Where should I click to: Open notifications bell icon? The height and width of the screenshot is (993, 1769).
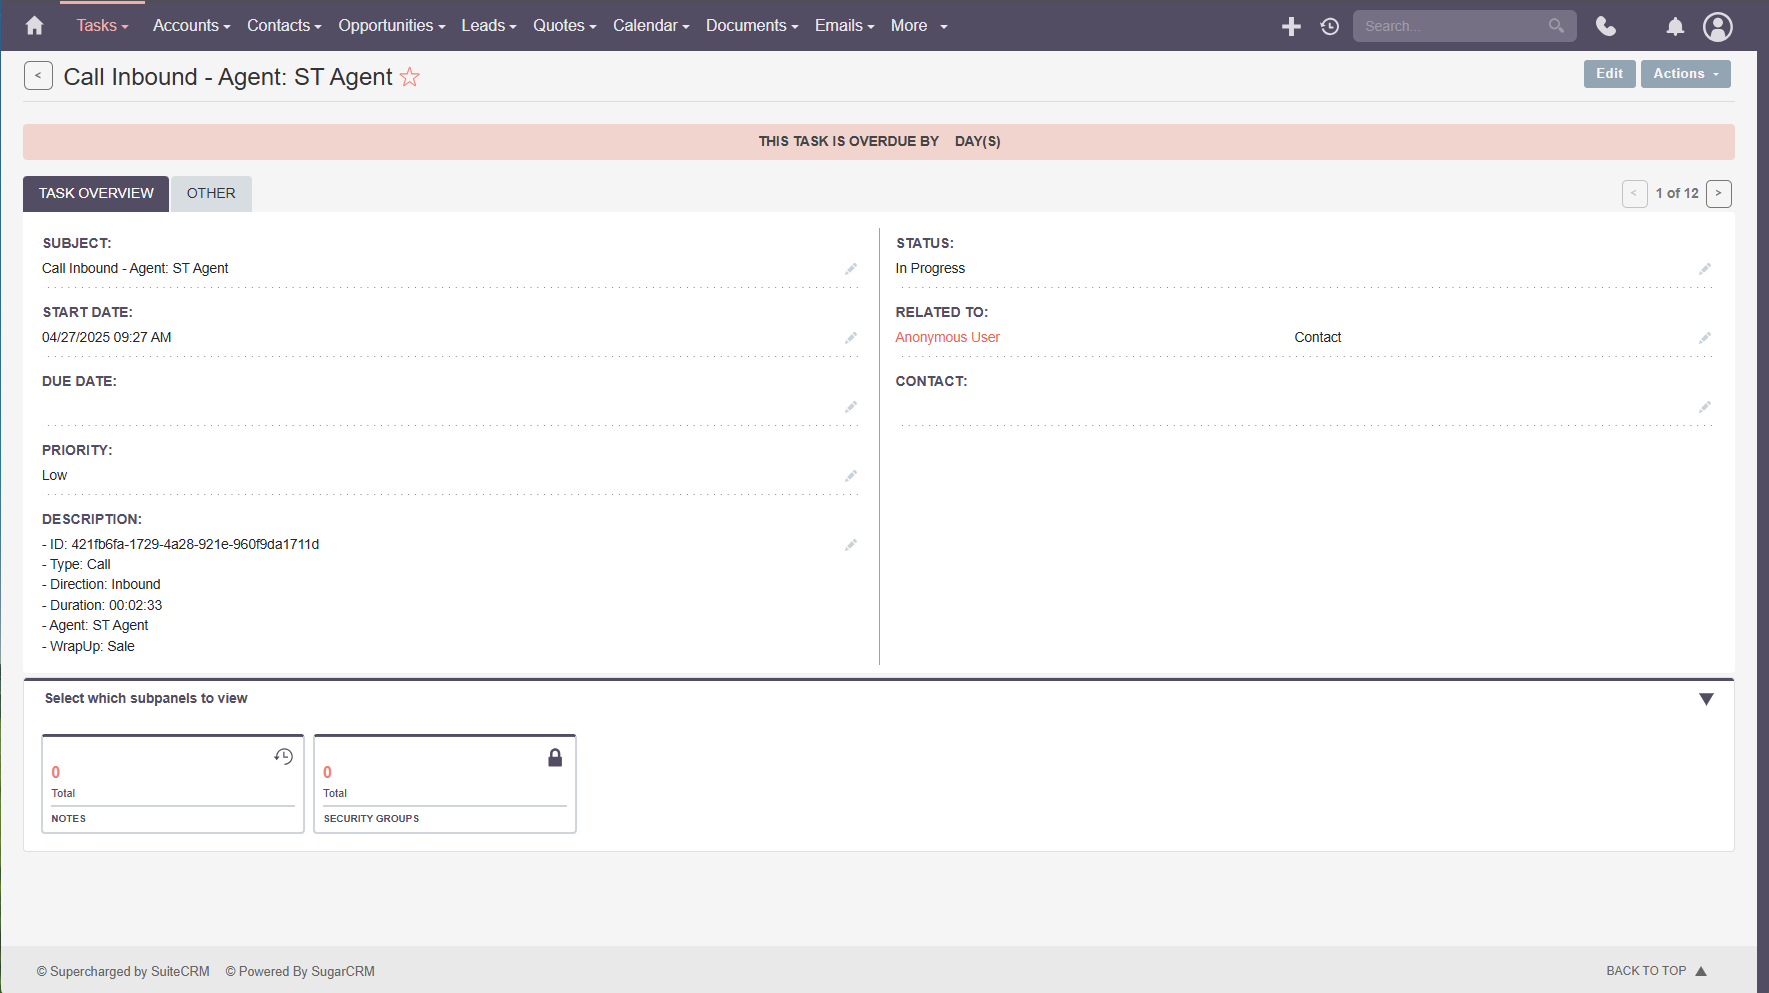tap(1675, 26)
